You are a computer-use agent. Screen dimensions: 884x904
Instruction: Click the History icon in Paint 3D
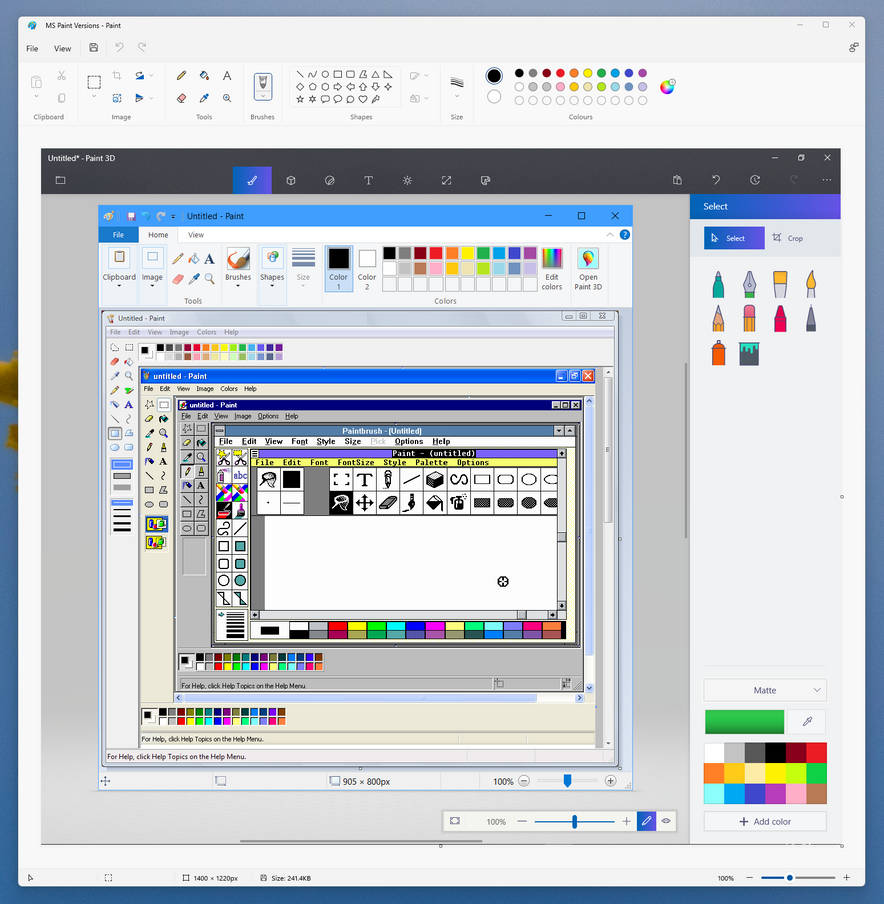[755, 180]
